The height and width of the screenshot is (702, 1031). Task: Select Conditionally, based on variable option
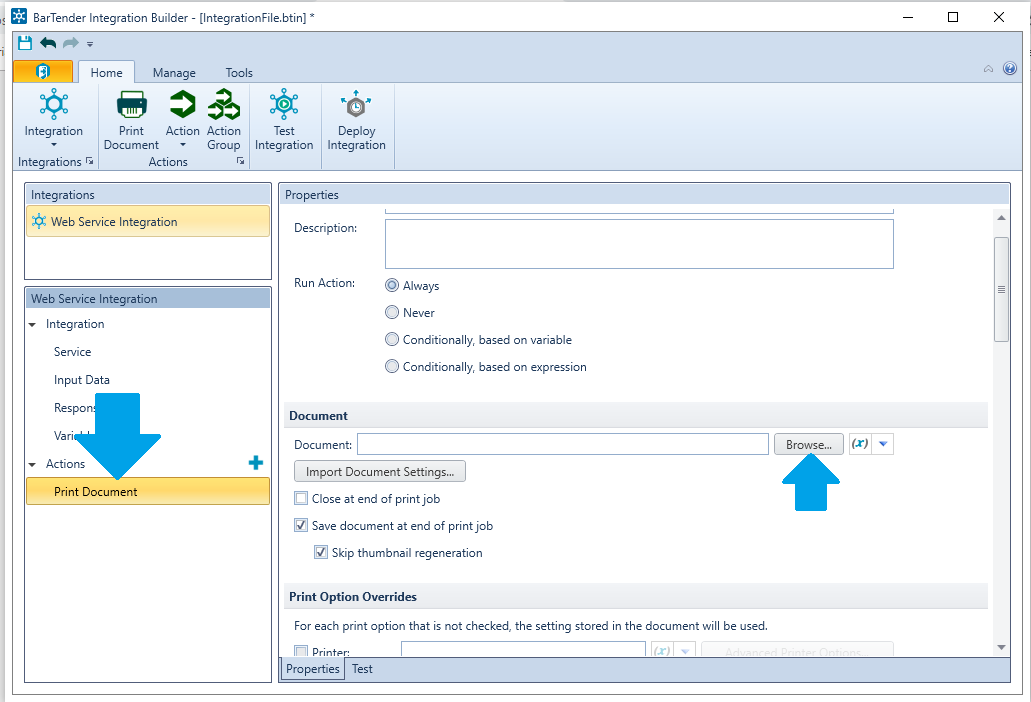tap(392, 339)
